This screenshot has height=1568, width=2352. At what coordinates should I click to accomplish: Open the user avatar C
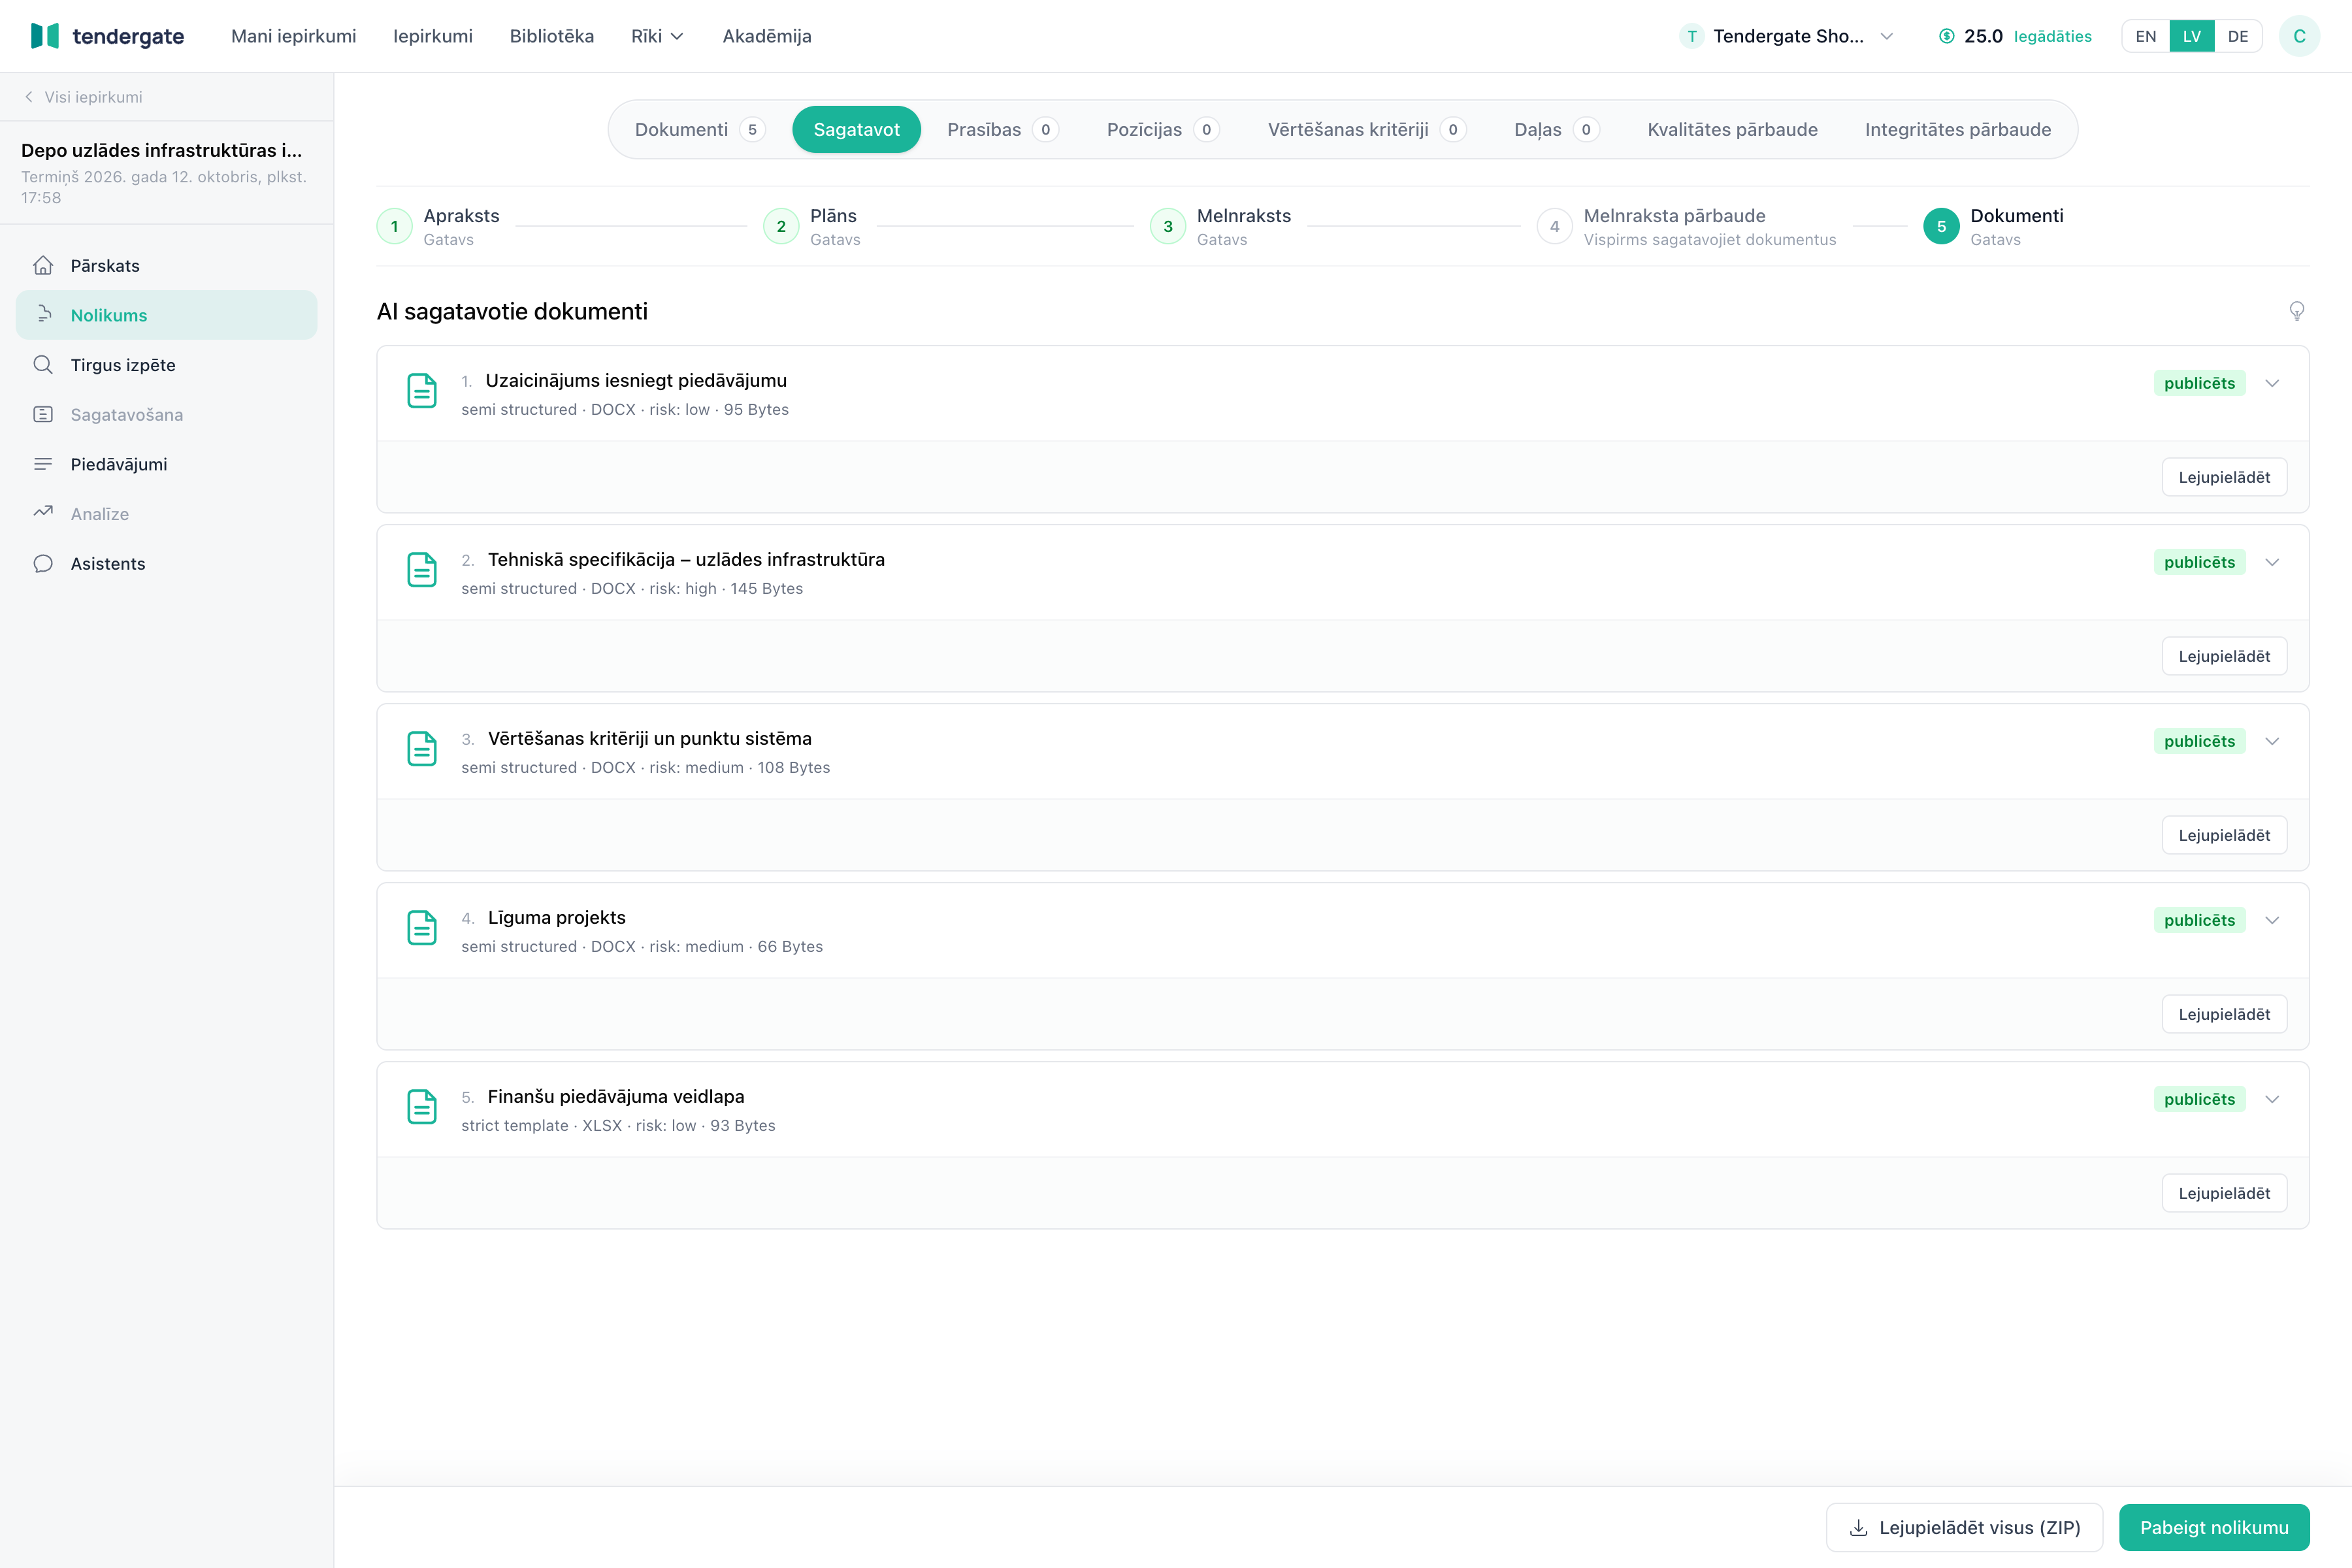(x=2299, y=36)
